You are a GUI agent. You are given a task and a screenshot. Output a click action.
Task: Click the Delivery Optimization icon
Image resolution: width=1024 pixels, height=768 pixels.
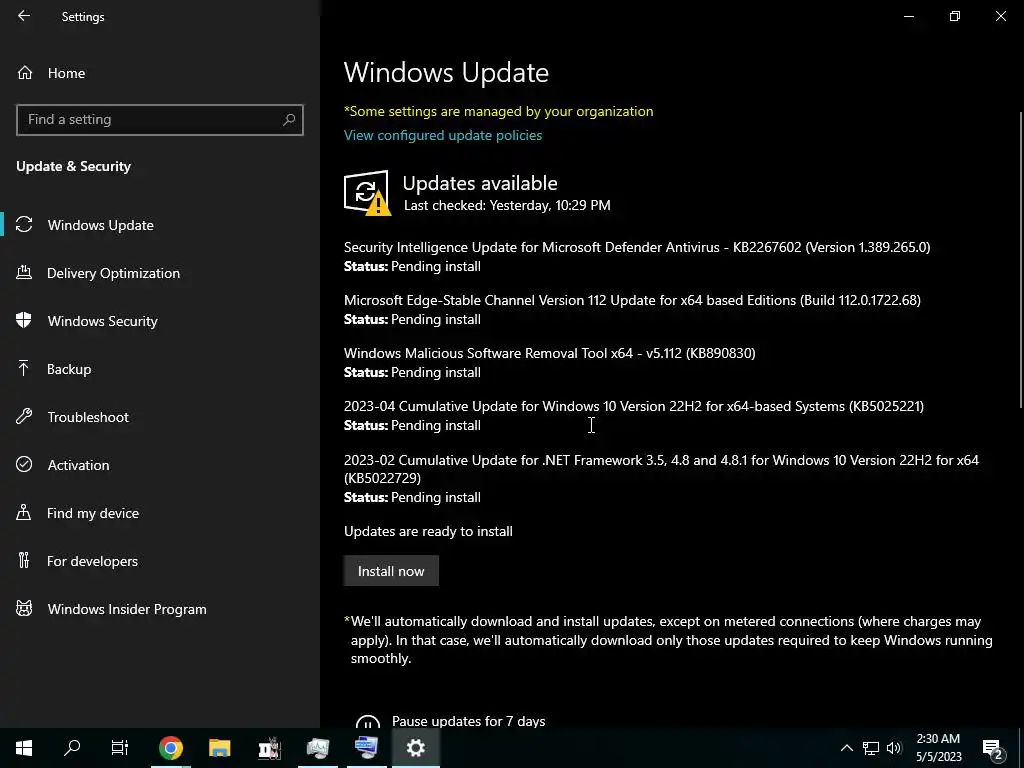[24, 272]
